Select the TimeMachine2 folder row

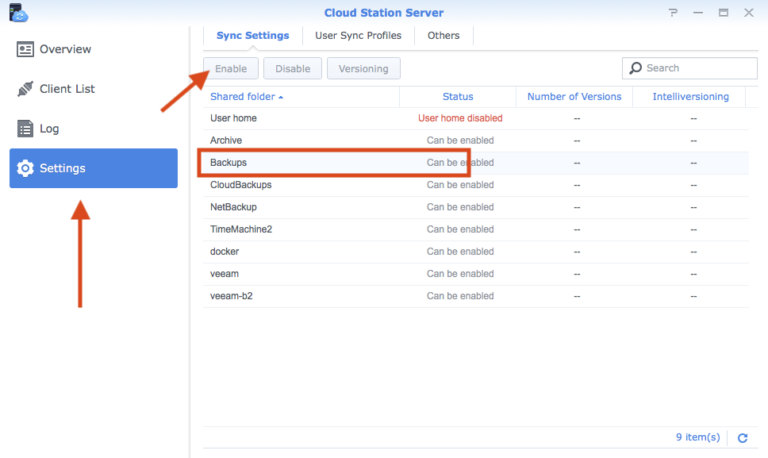coord(476,229)
